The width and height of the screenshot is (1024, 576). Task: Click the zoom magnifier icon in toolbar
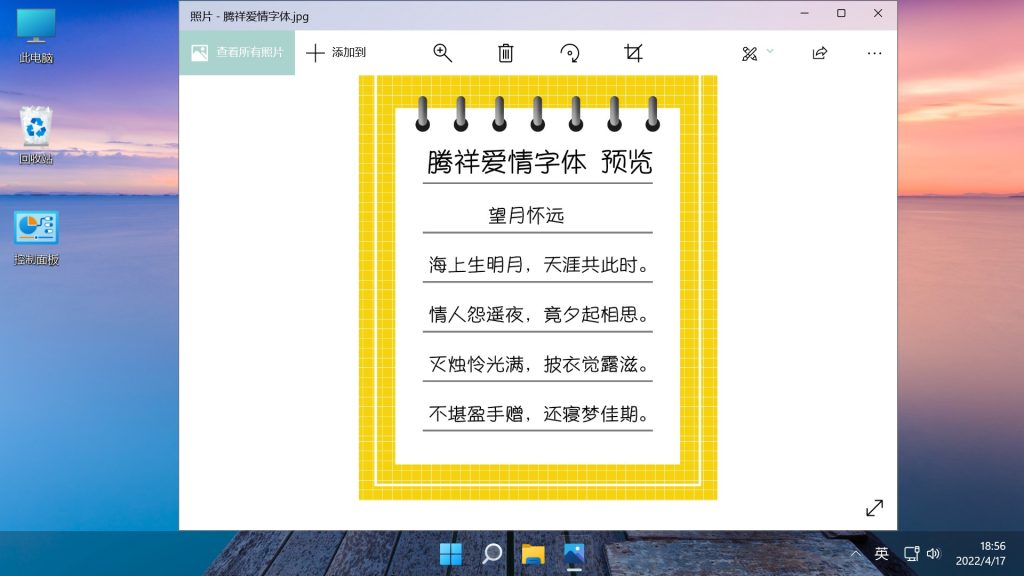[x=442, y=53]
